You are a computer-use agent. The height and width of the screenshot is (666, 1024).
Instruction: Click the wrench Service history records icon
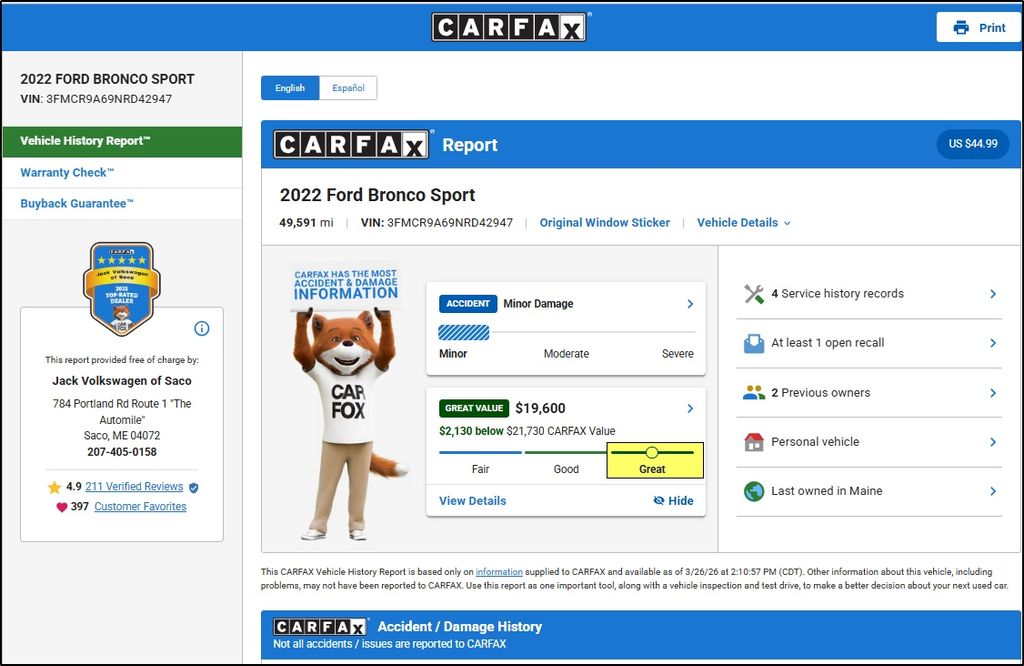pos(754,294)
